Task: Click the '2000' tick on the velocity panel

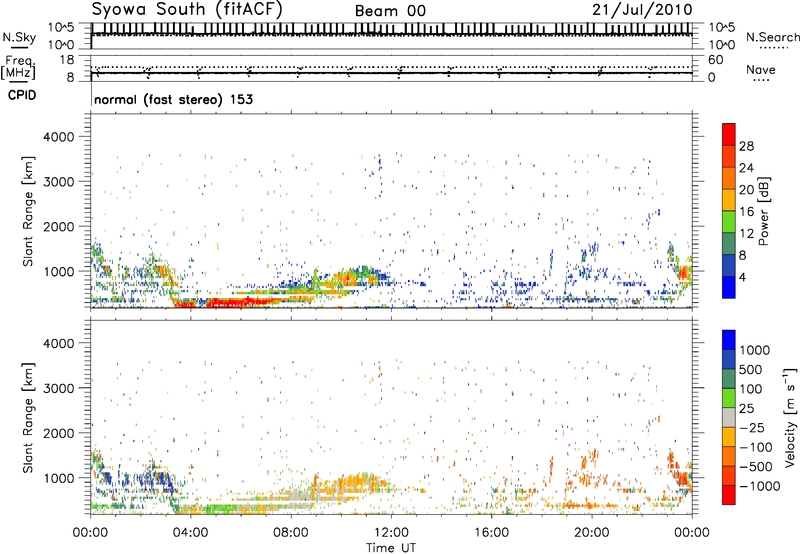Action: pyautogui.click(x=59, y=433)
